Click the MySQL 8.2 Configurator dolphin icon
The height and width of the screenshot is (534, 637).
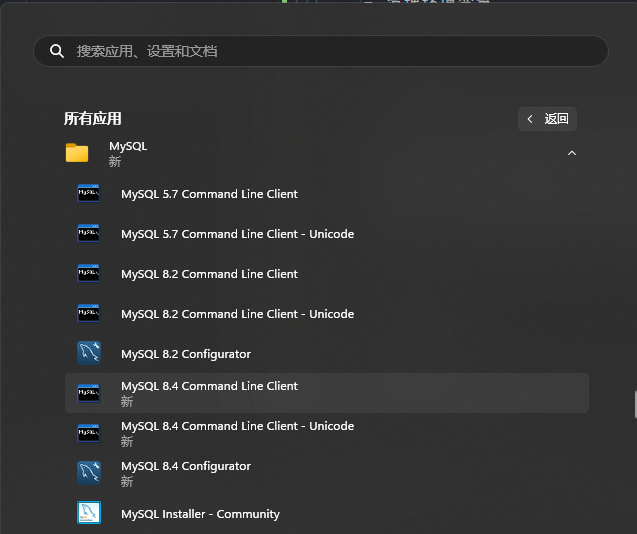(89, 353)
